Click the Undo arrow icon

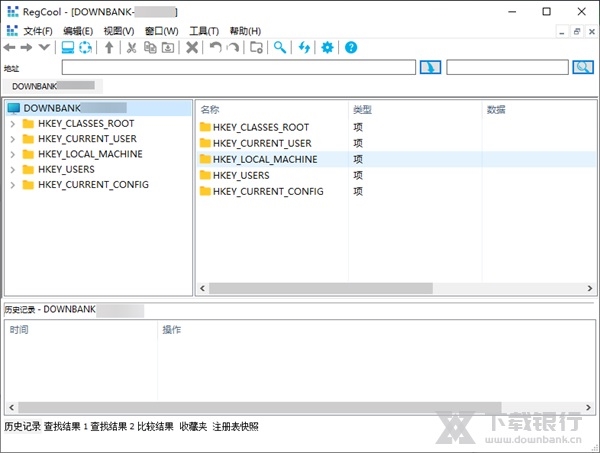[215, 48]
